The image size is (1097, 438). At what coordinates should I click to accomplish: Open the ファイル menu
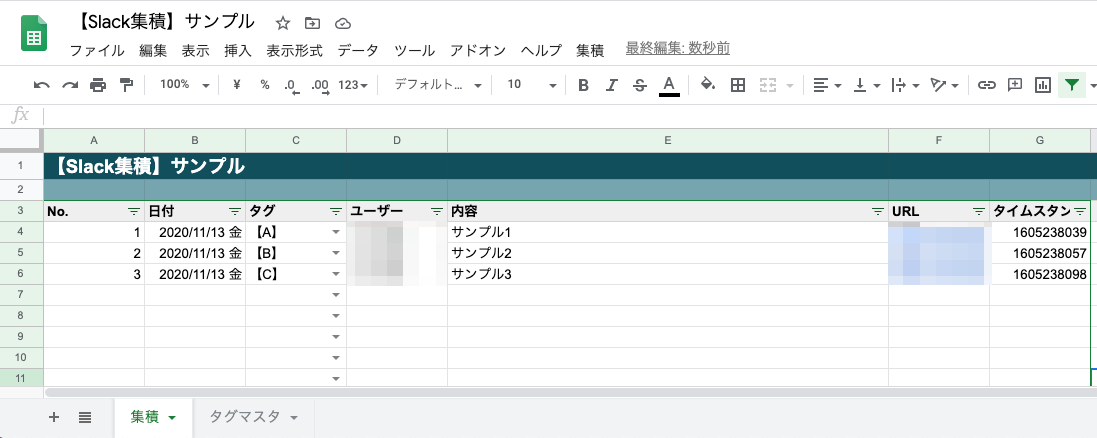click(97, 50)
